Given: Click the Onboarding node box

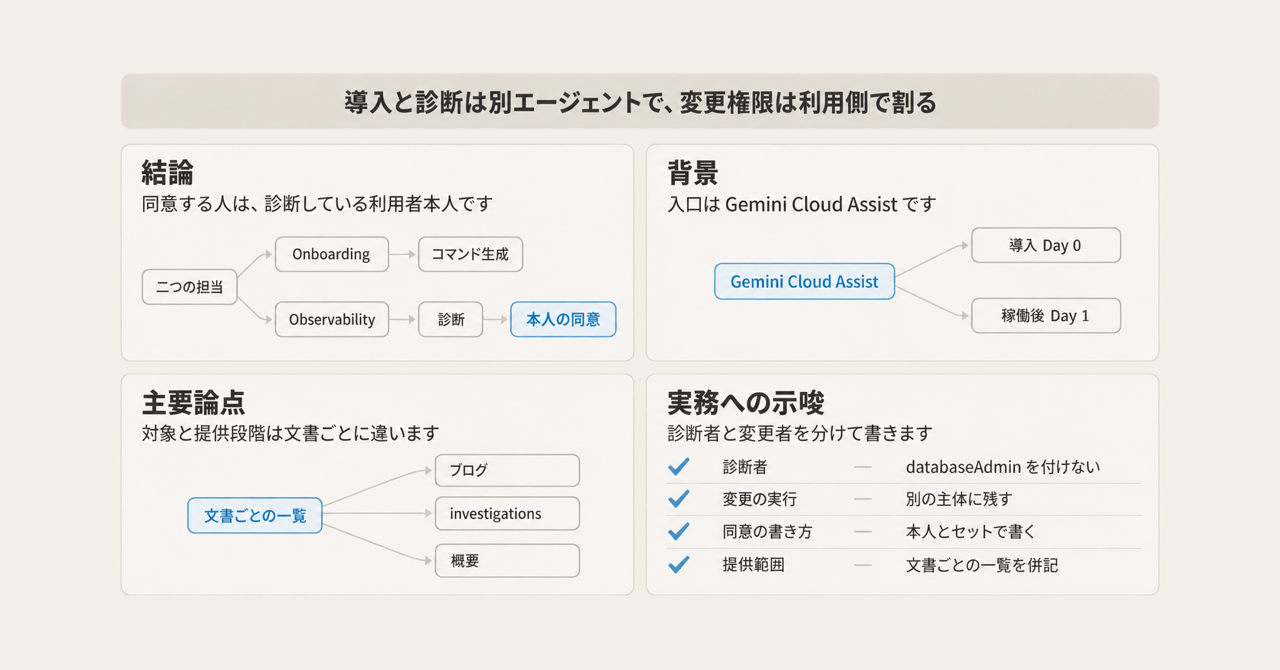Looking at the screenshot, I should [x=331, y=254].
